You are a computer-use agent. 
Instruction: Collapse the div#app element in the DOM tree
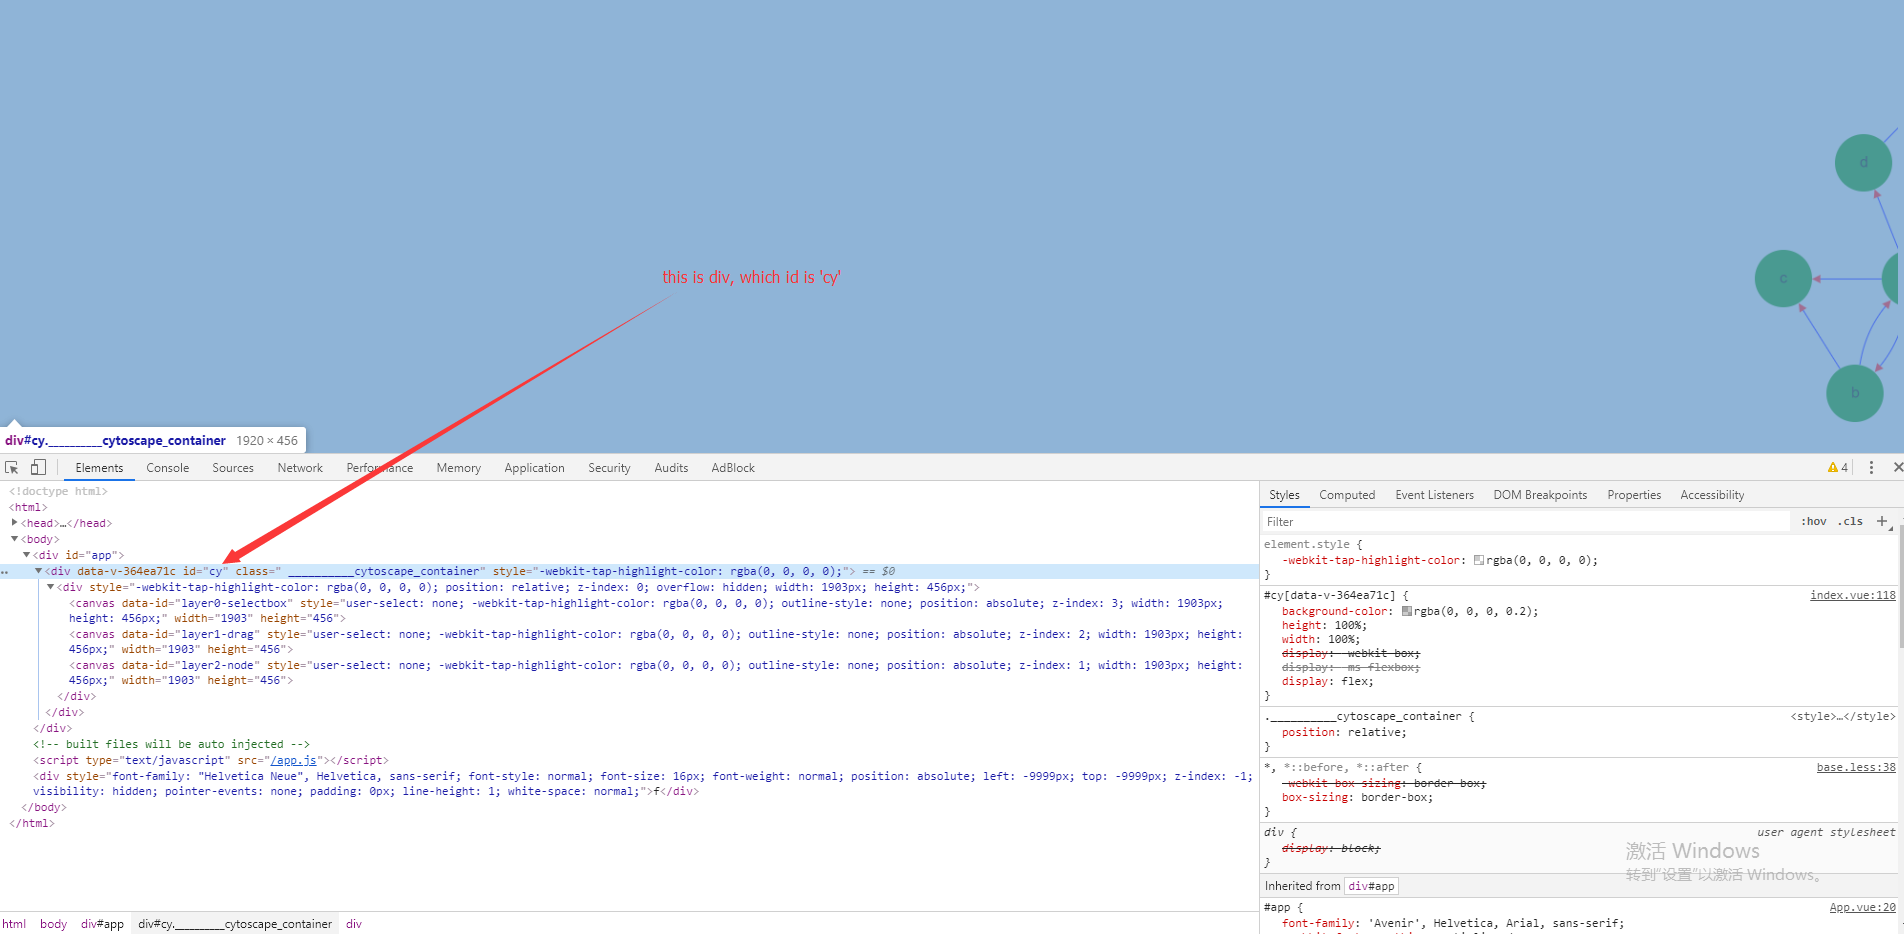[26, 555]
